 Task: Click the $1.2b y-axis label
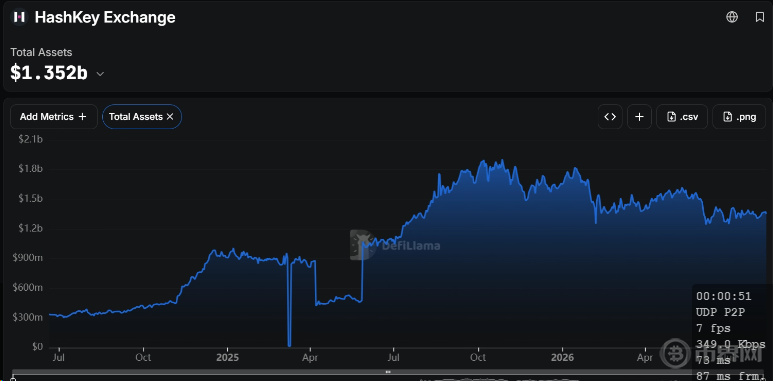pos(31,229)
